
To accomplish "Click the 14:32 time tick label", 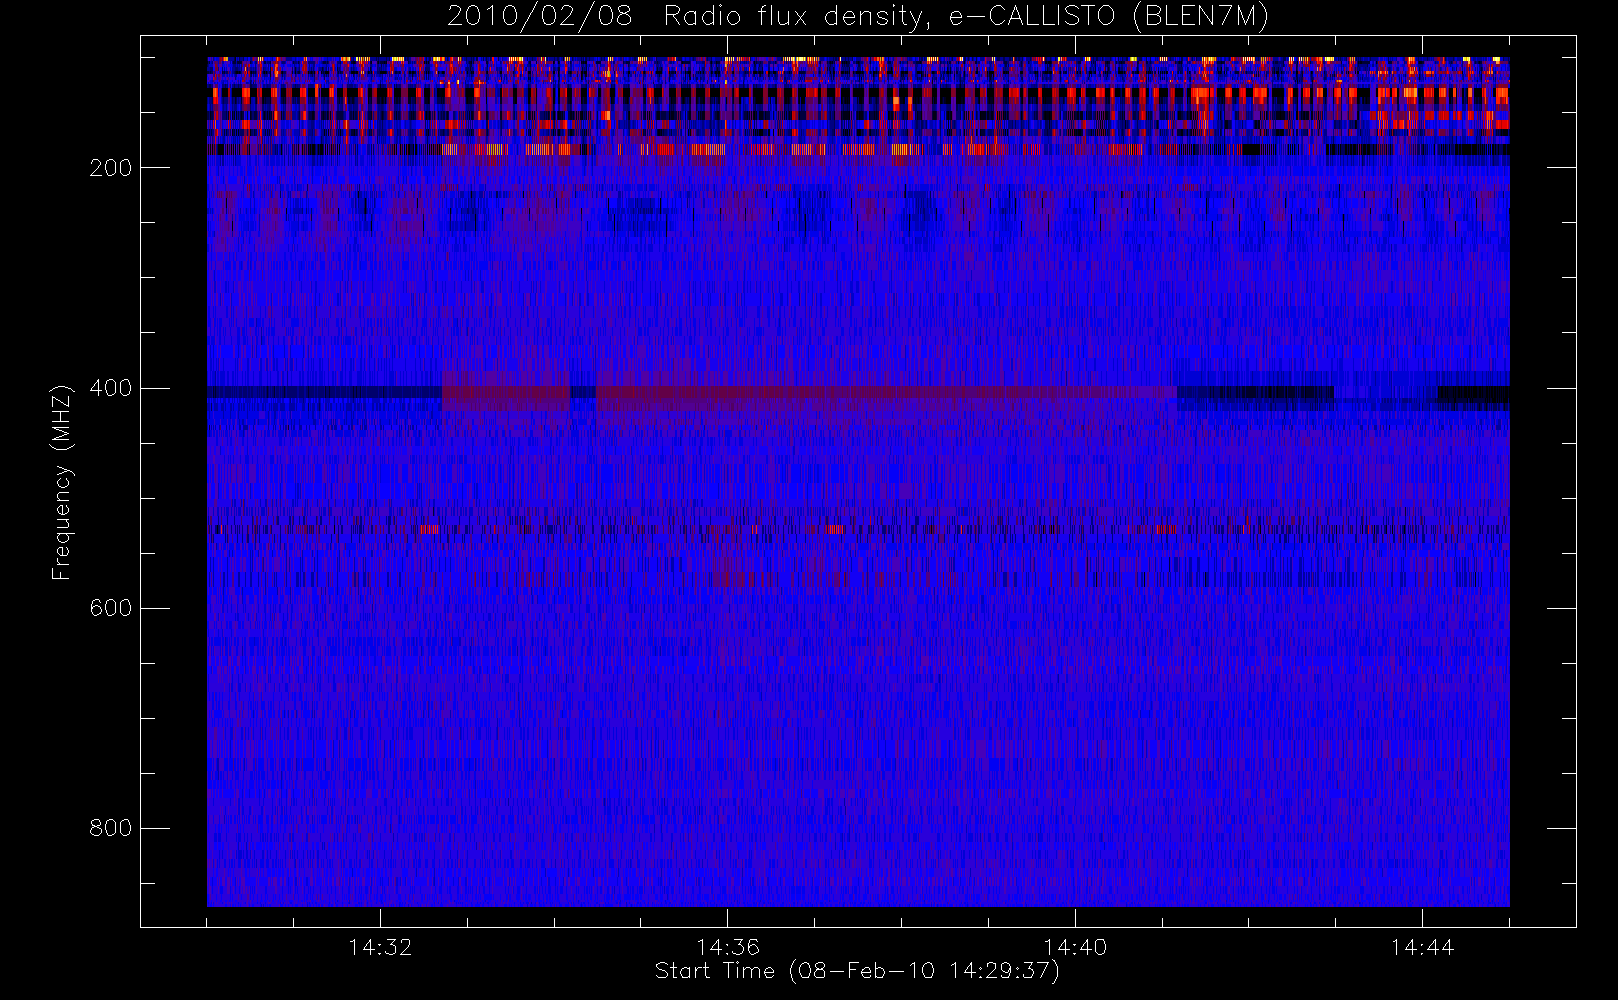I will (380, 946).
